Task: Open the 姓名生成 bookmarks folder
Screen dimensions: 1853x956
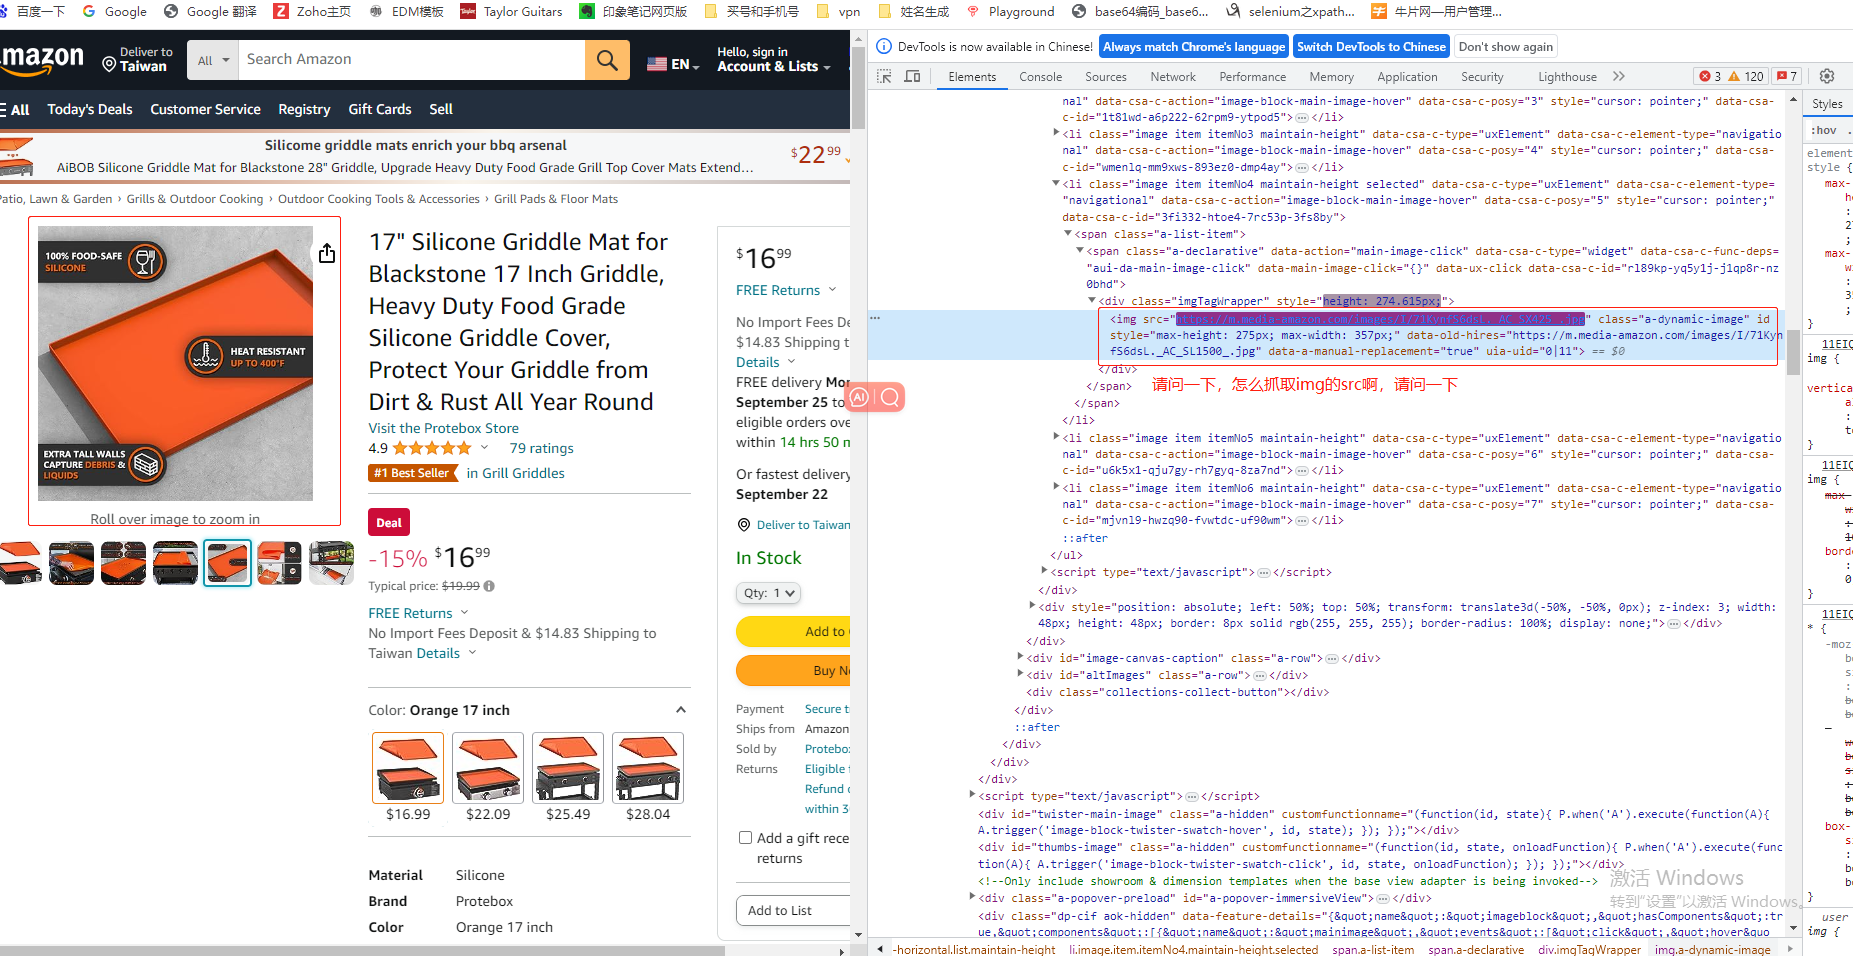Action: (913, 11)
